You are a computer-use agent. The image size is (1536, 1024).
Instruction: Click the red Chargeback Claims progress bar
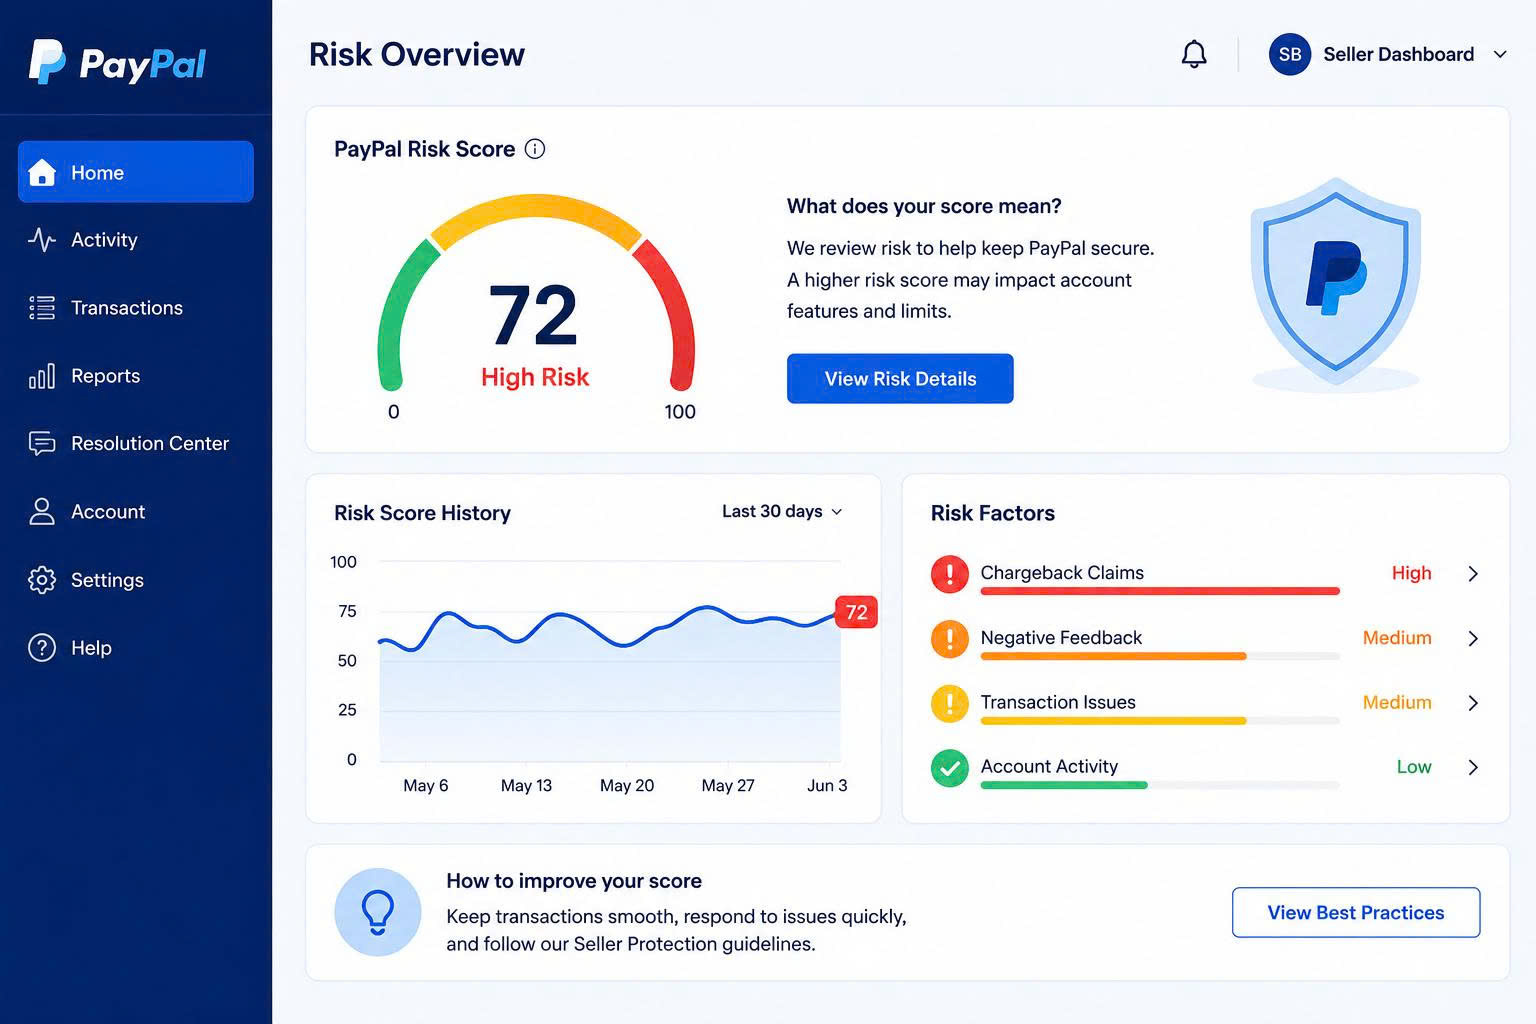click(x=1160, y=591)
